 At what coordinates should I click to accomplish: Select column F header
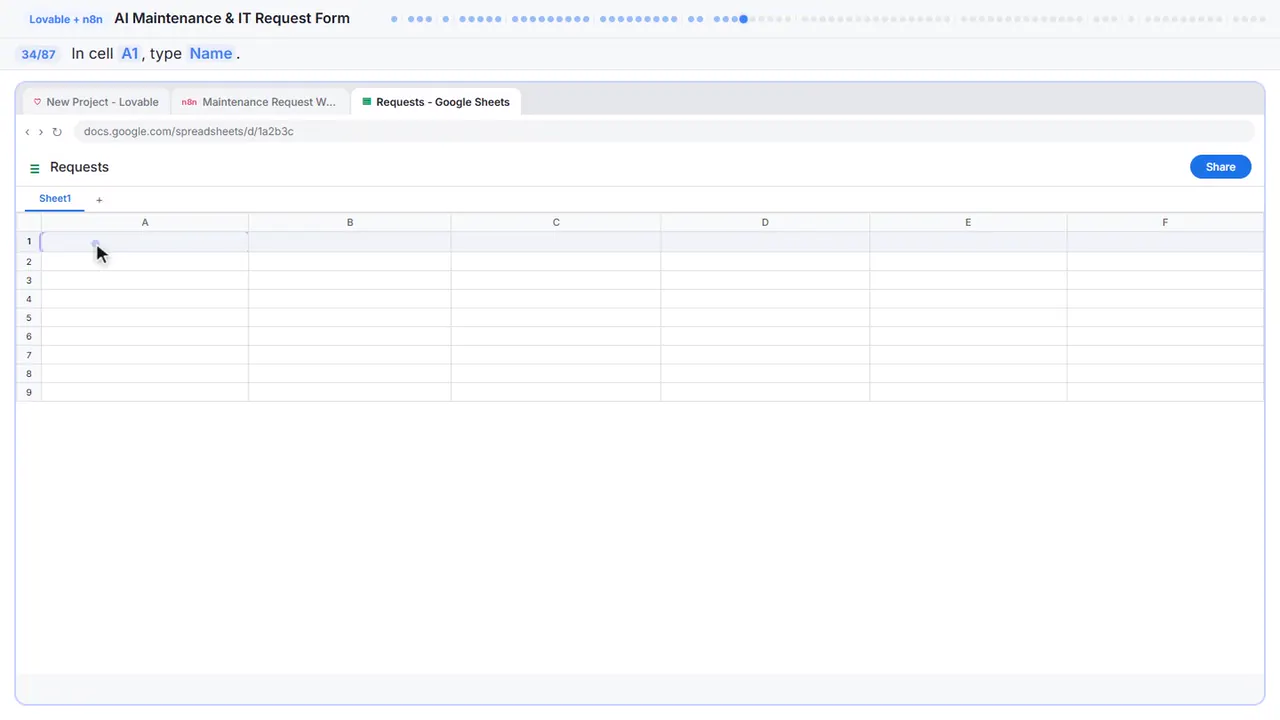click(x=1165, y=222)
